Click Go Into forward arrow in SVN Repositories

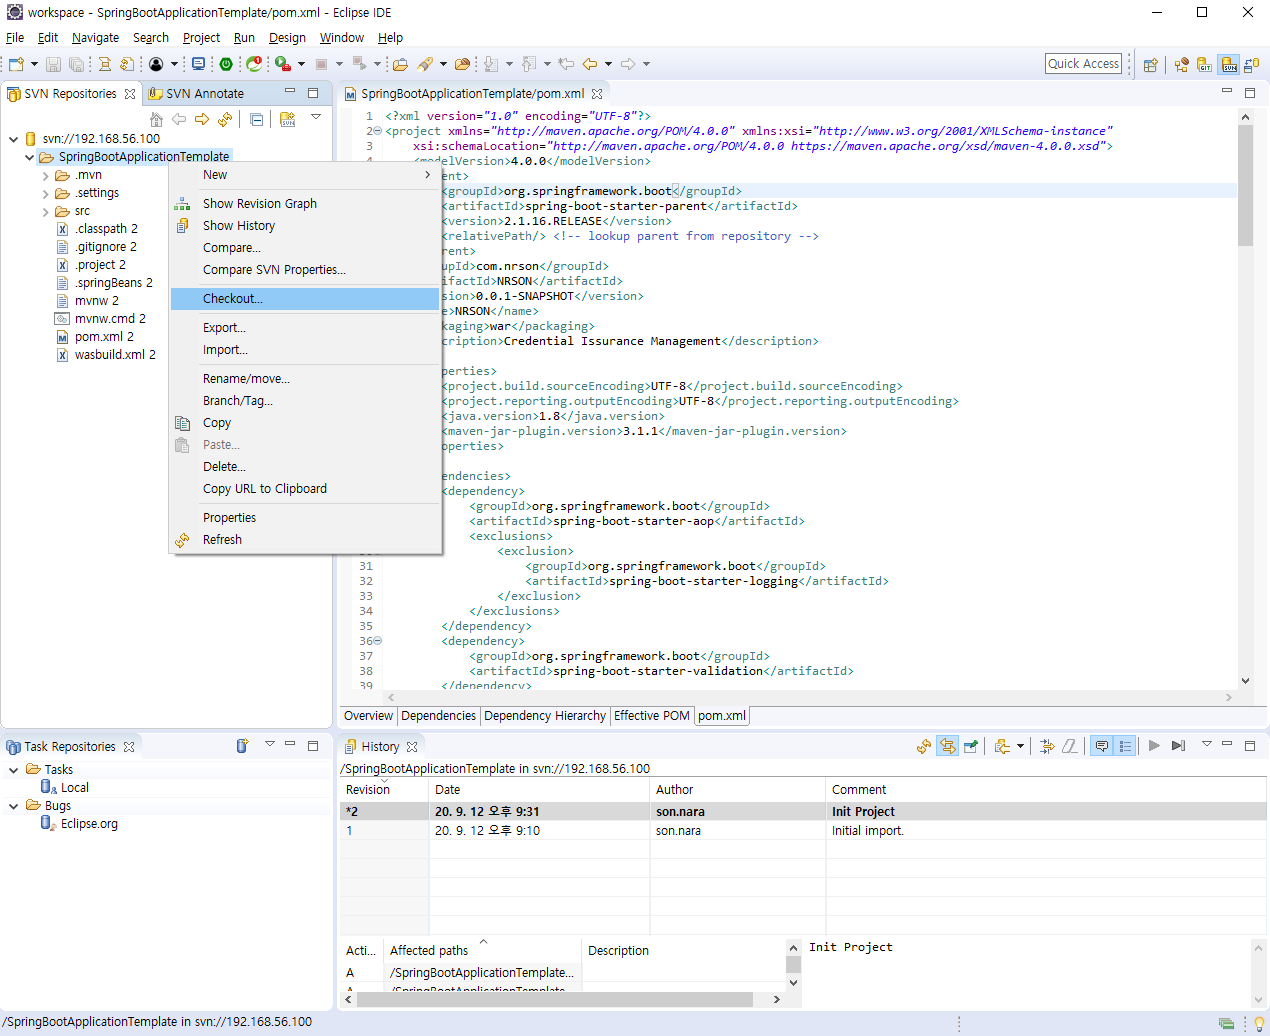(202, 119)
